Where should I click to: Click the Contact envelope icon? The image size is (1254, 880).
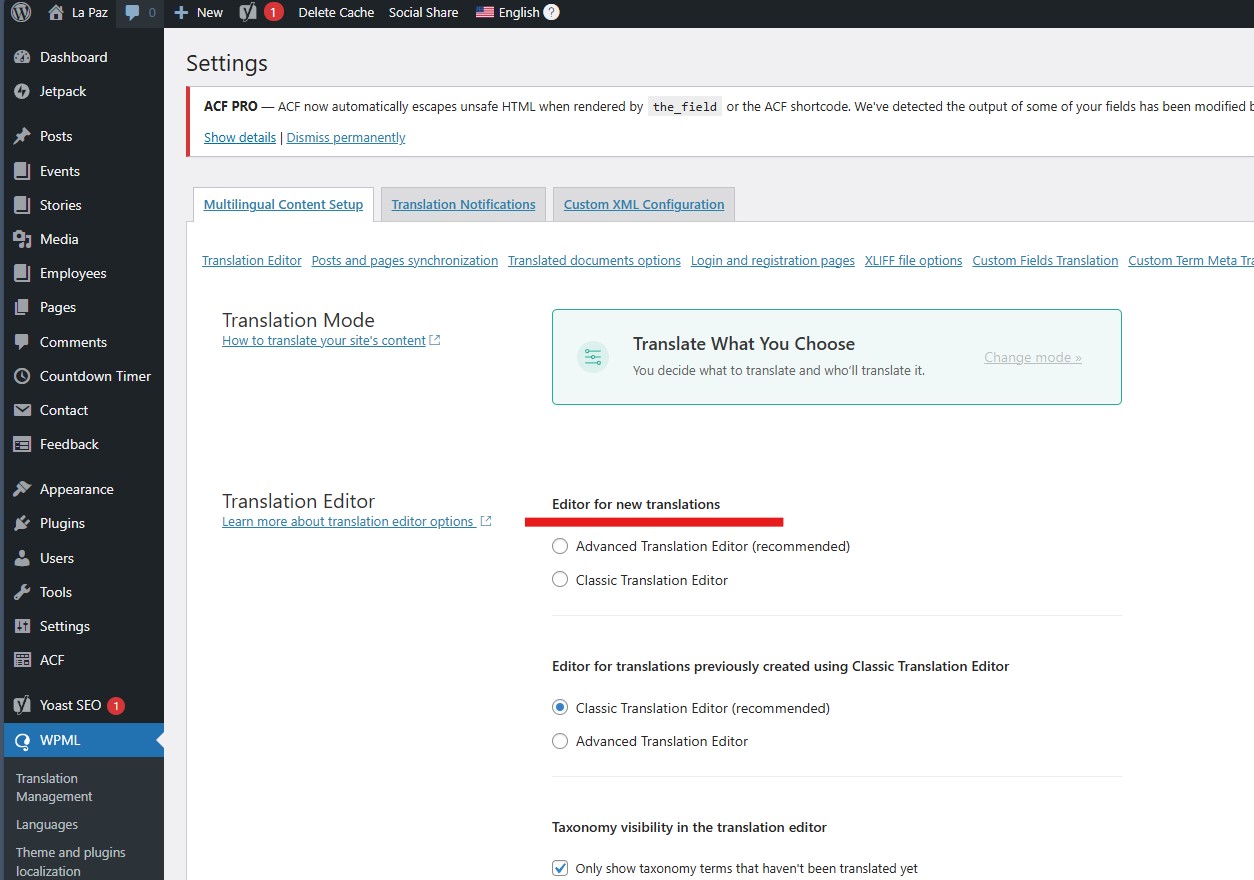[x=22, y=411]
